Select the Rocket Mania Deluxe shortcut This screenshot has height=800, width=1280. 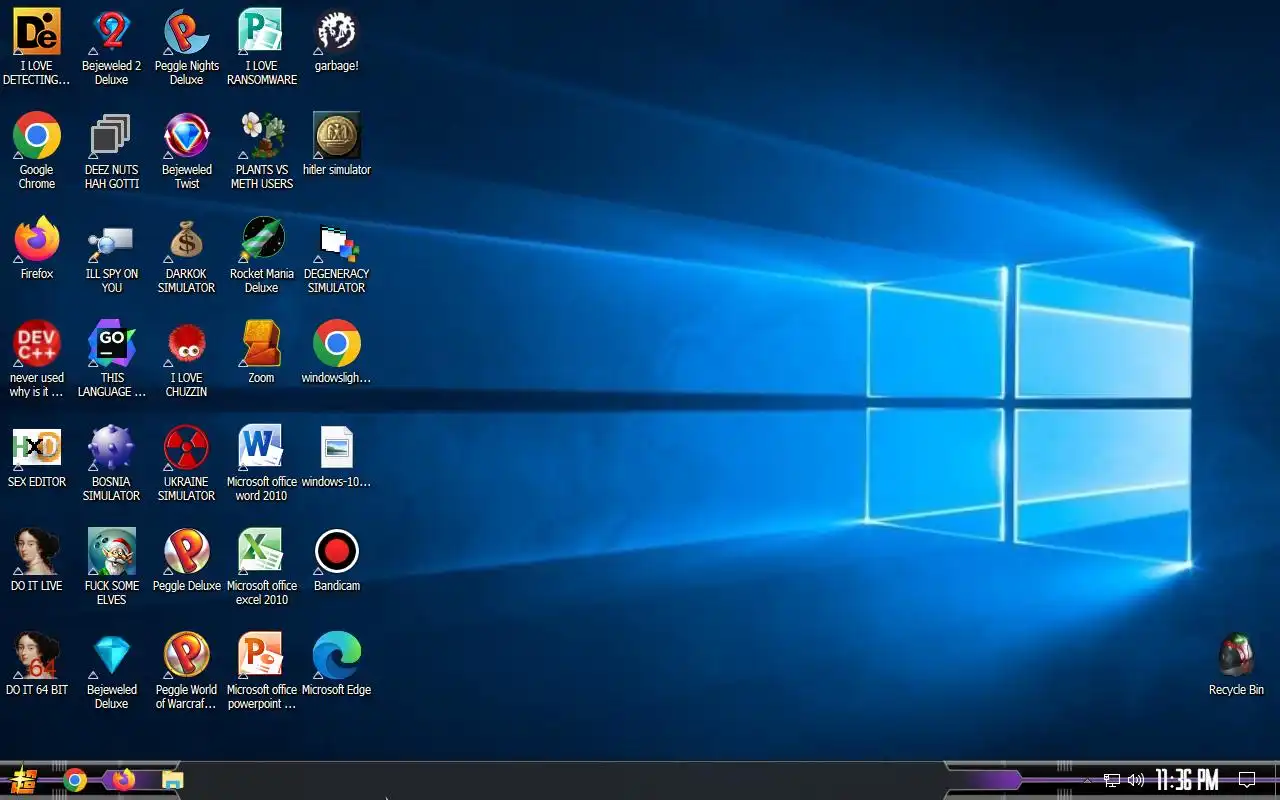pos(262,255)
